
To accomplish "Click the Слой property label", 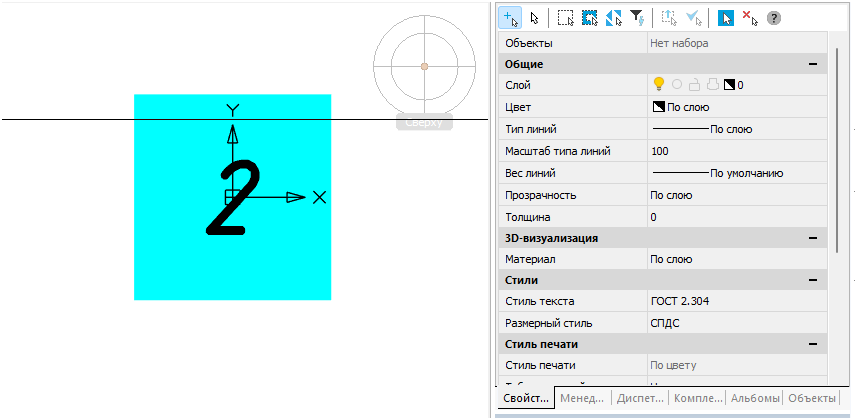I will [518, 85].
